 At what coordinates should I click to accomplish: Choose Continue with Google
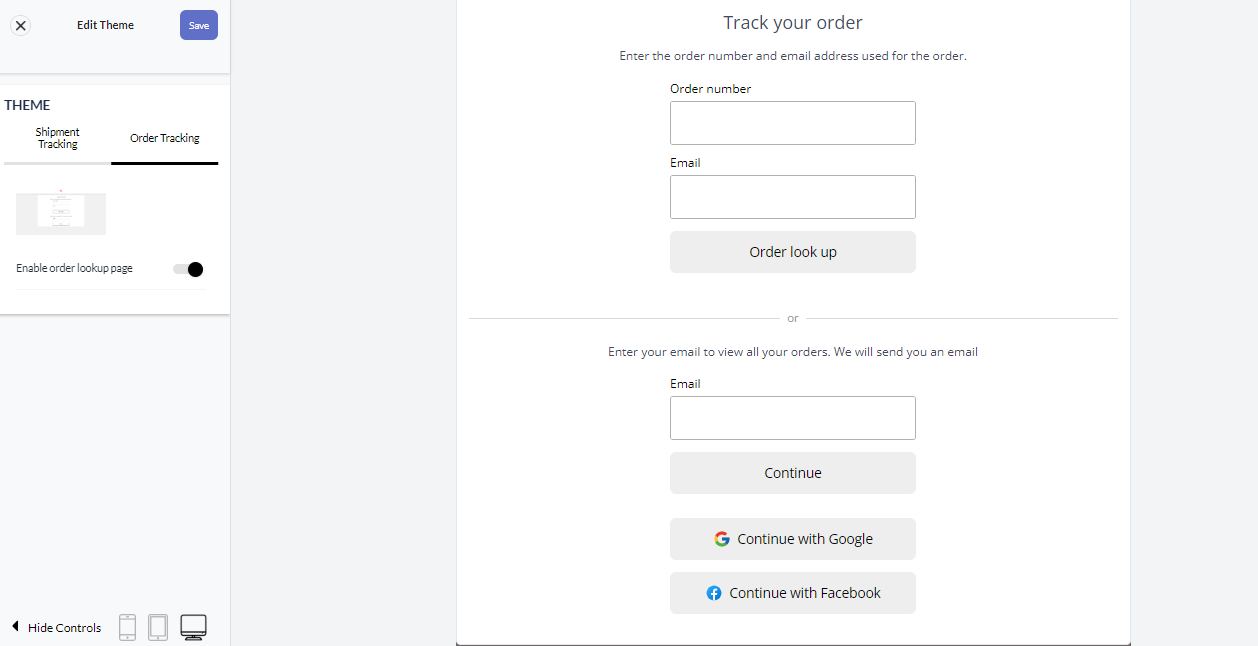(793, 539)
